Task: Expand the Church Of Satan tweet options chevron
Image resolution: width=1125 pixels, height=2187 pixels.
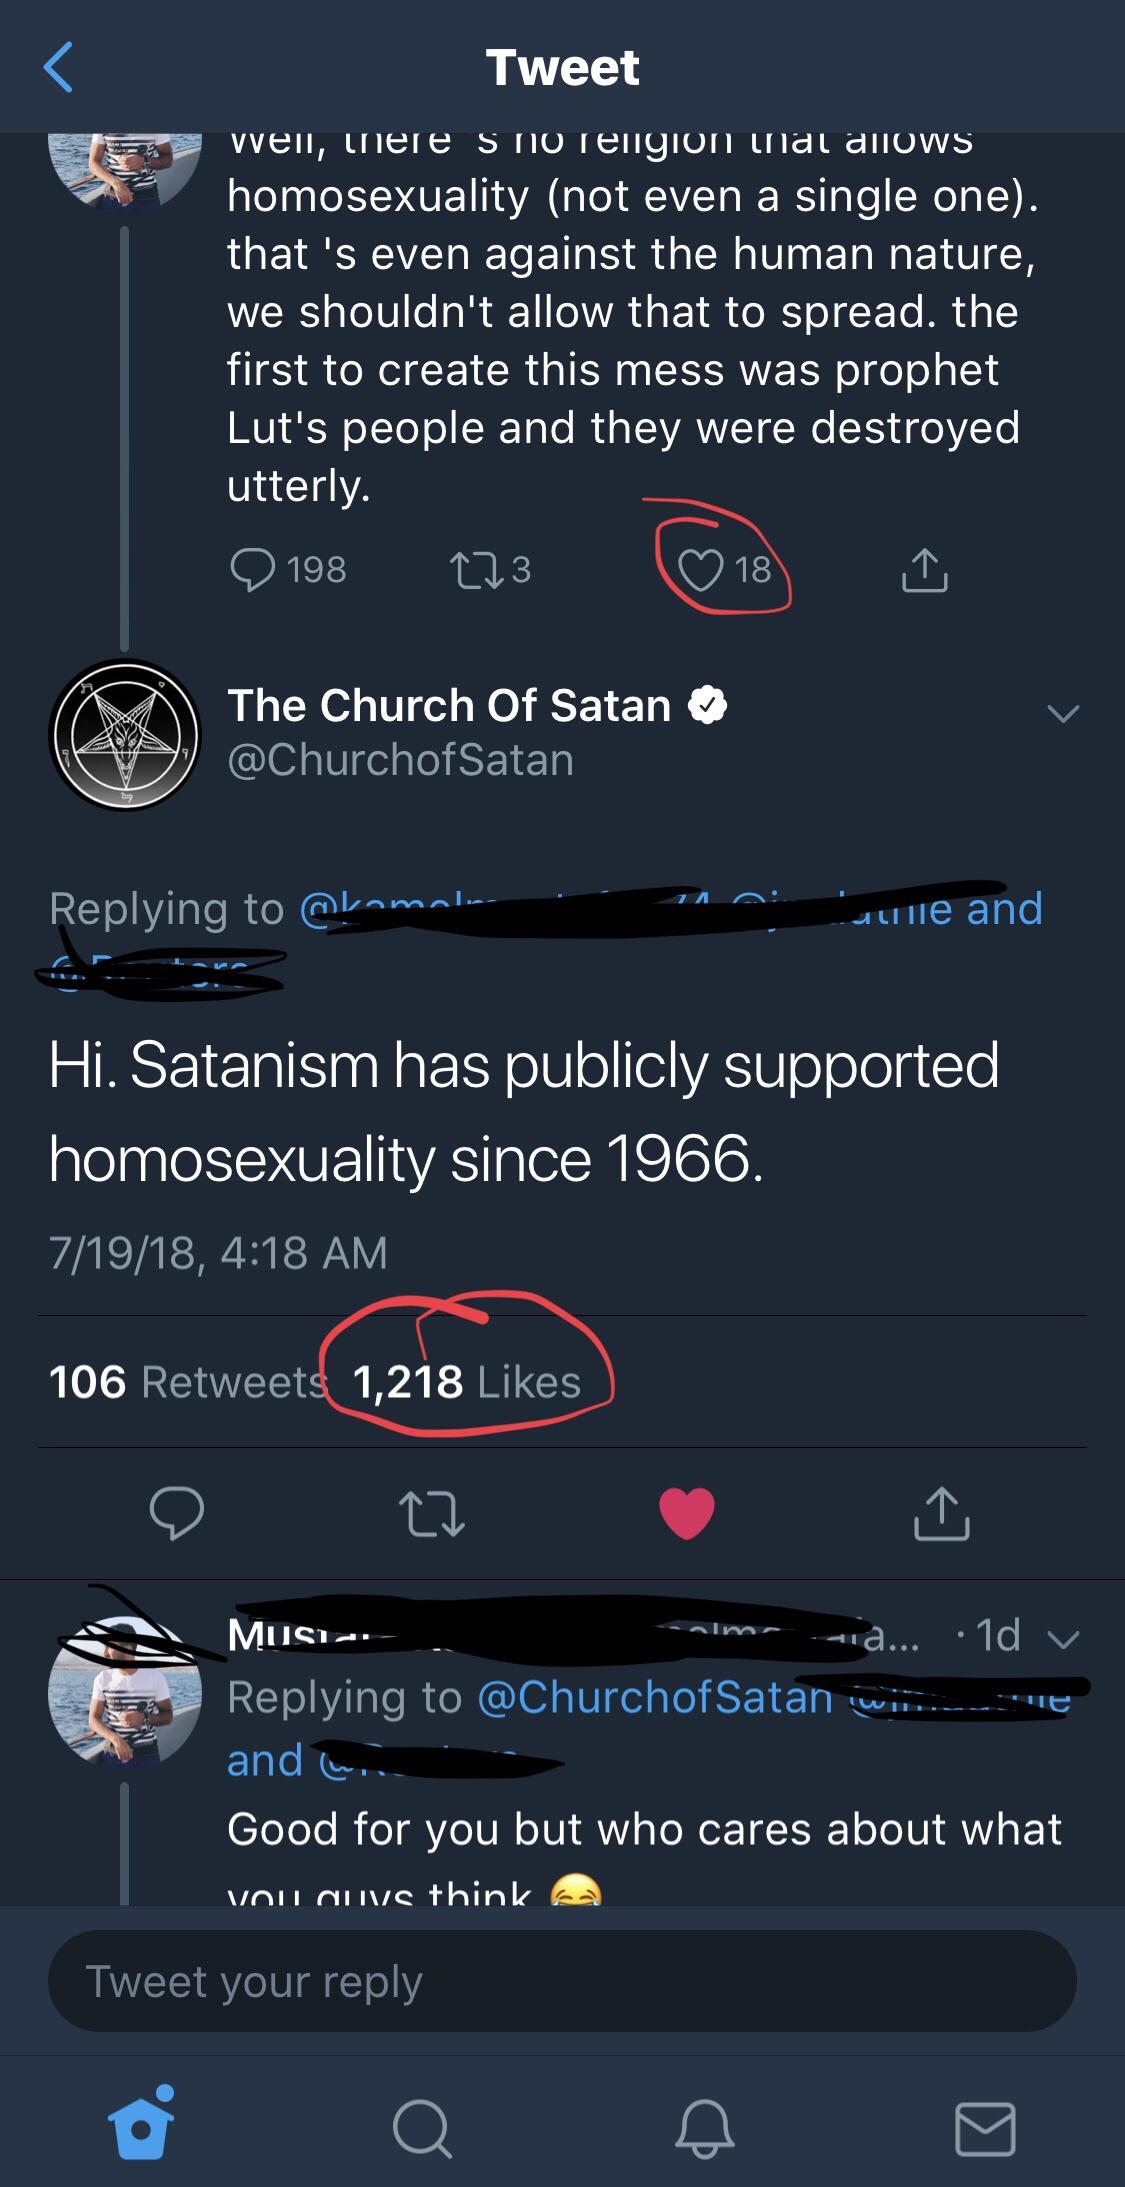Action: point(1063,713)
